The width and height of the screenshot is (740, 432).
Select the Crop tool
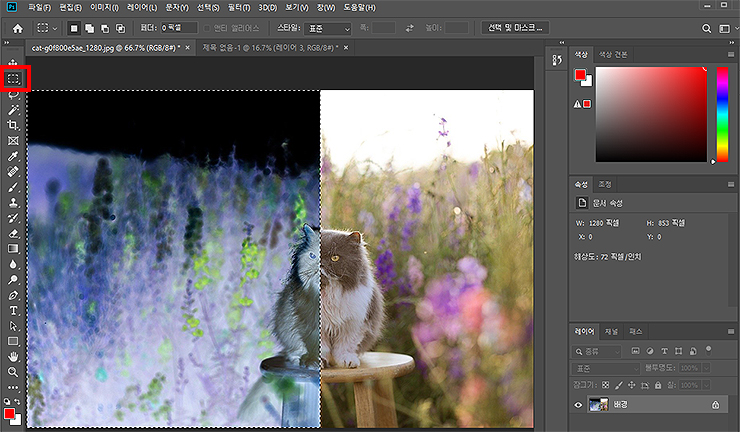point(13,125)
